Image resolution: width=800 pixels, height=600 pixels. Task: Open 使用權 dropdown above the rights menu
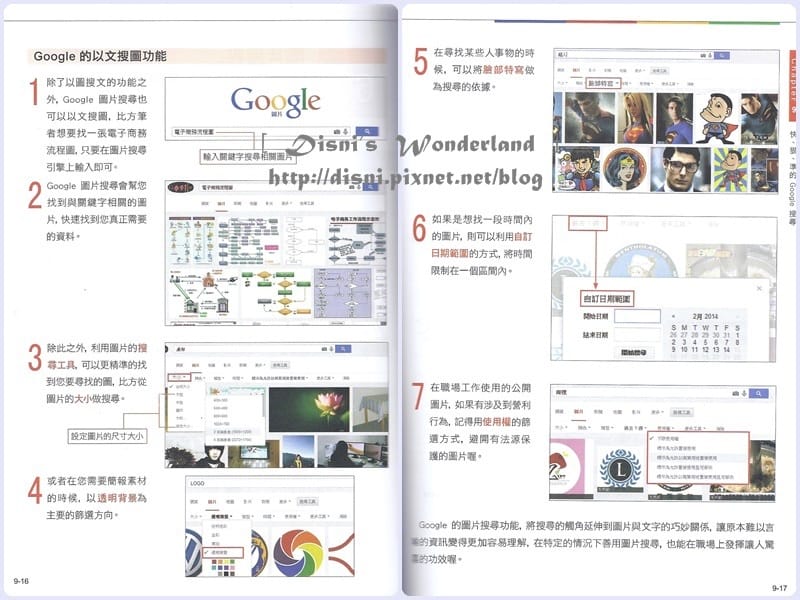click(665, 428)
